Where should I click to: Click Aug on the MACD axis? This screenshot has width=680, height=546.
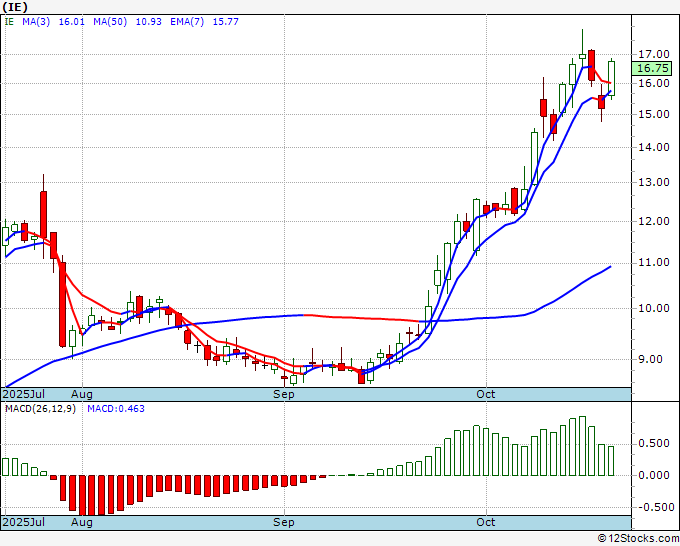82,522
